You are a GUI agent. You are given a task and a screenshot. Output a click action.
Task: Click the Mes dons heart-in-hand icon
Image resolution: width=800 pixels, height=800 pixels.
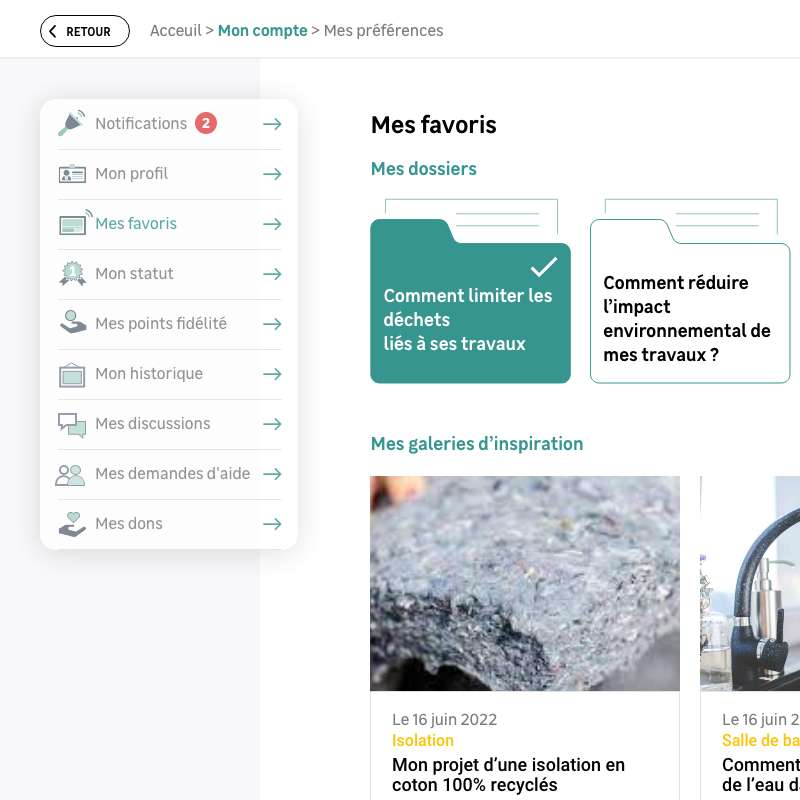[x=72, y=524]
